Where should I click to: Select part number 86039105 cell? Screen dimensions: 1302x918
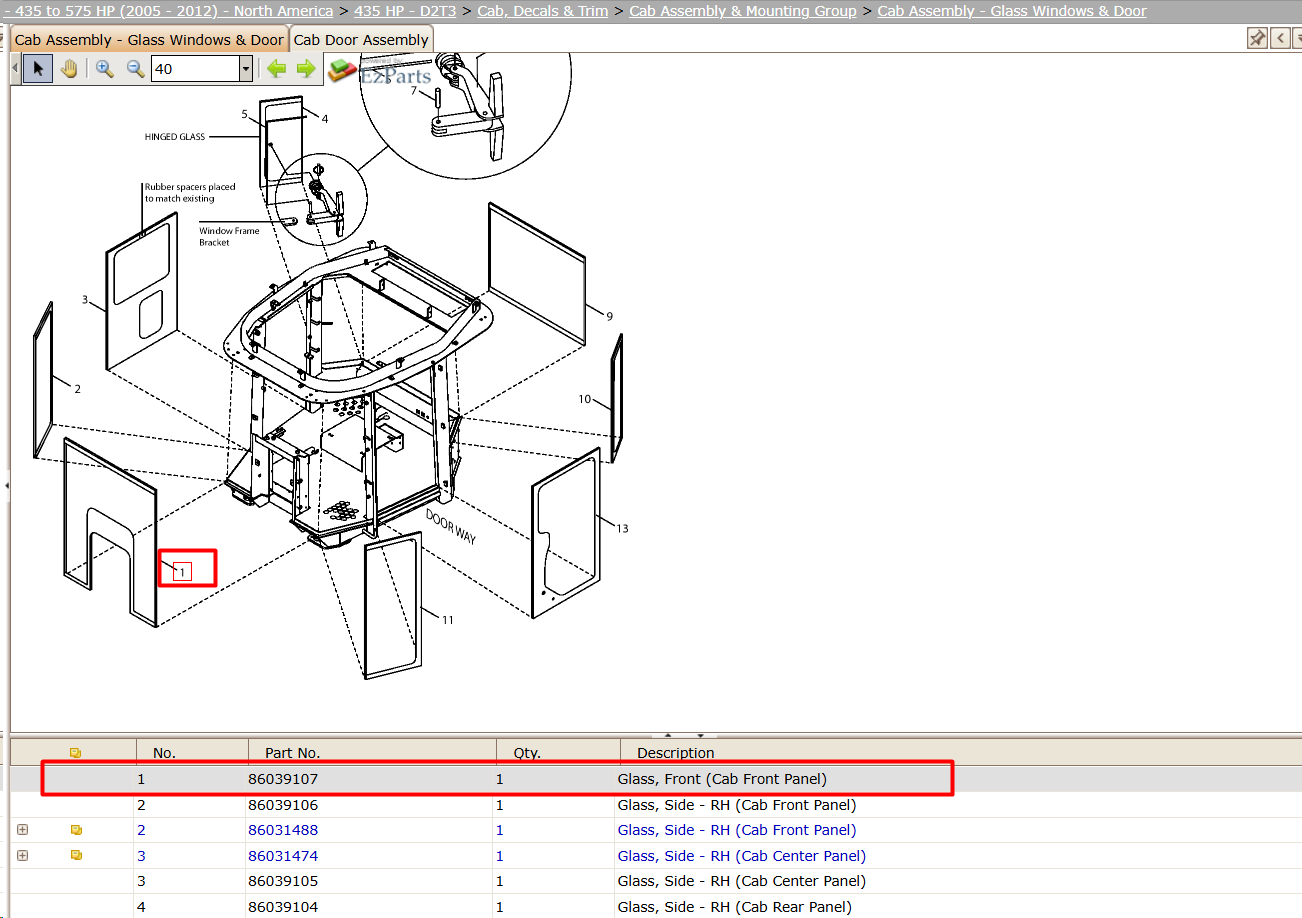click(283, 881)
